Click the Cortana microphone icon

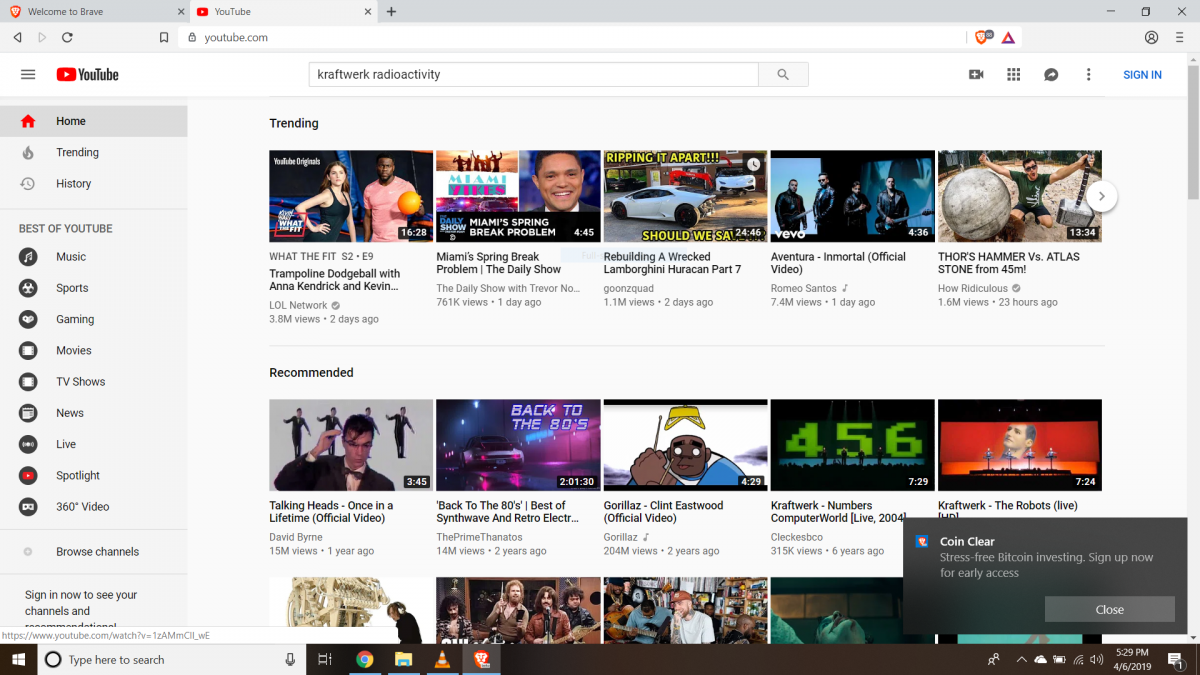[x=290, y=659]
